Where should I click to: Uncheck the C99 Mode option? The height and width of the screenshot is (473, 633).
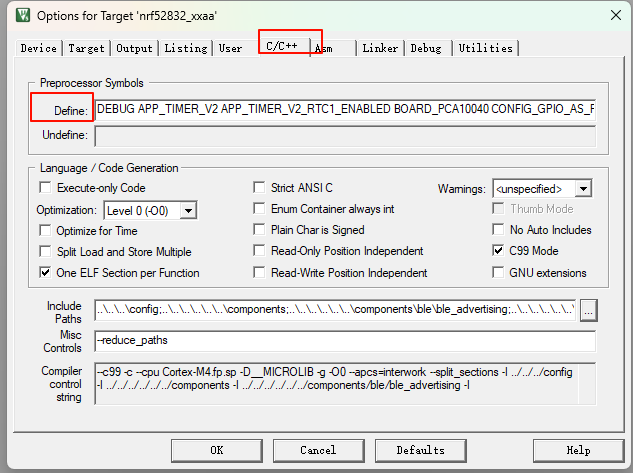499,251
